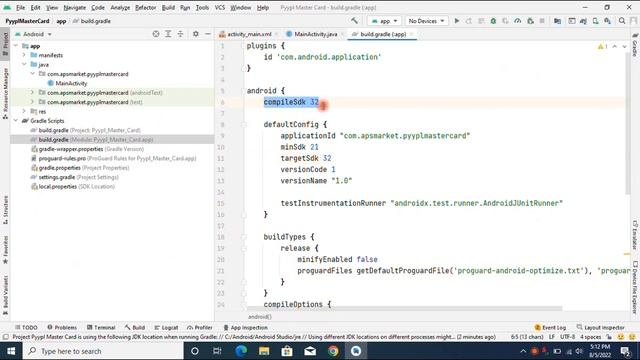The width and height of the screenshot is (640, 360).
Task: Expand the androidTest package node
Action: click(33, 93)
